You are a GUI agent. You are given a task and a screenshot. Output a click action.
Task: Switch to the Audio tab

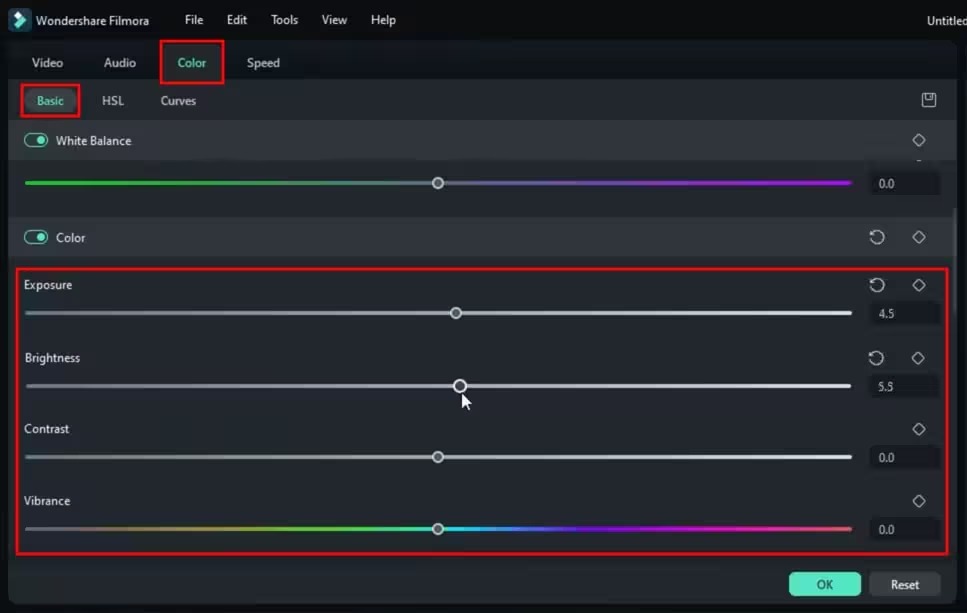[x=120, y=63]
